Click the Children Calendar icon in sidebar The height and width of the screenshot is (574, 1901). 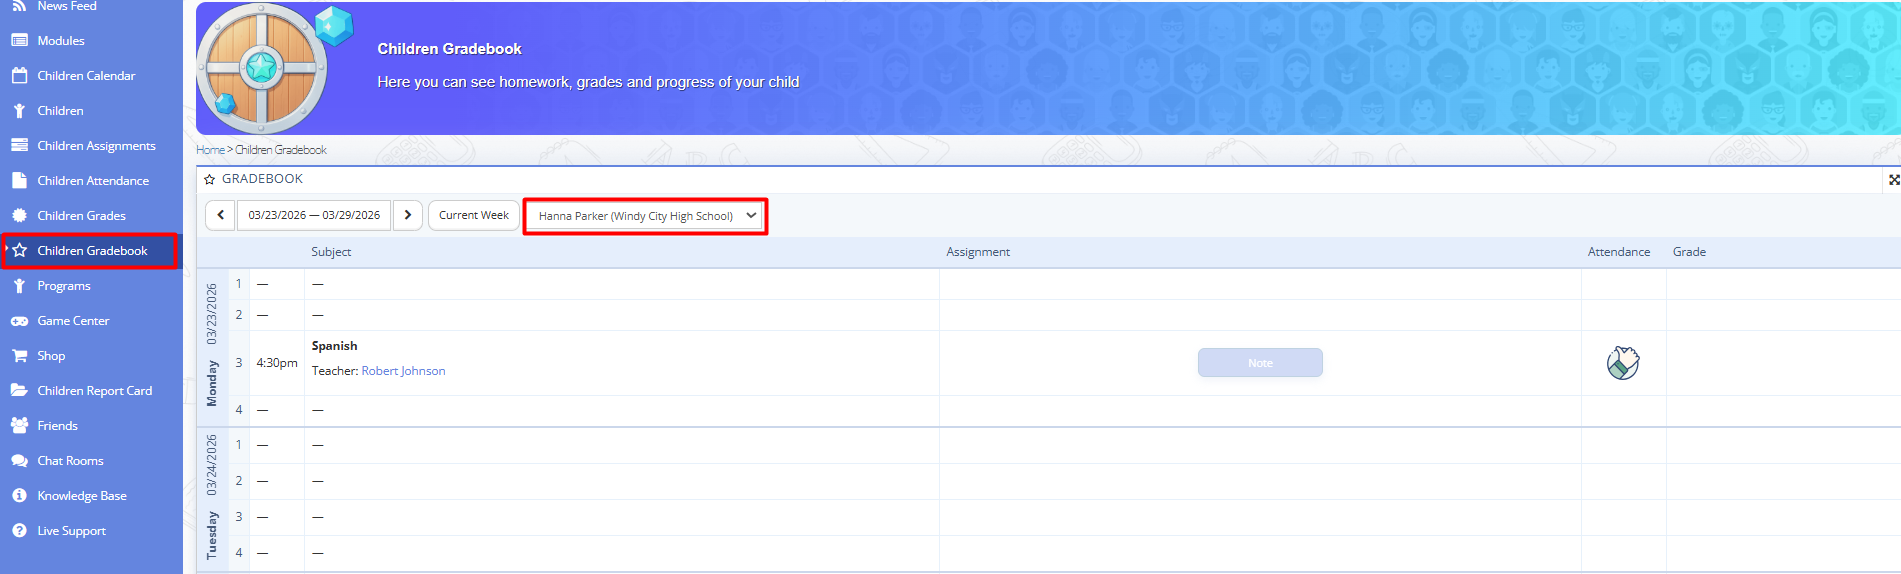pyautogui.click(x=19, y=76)
